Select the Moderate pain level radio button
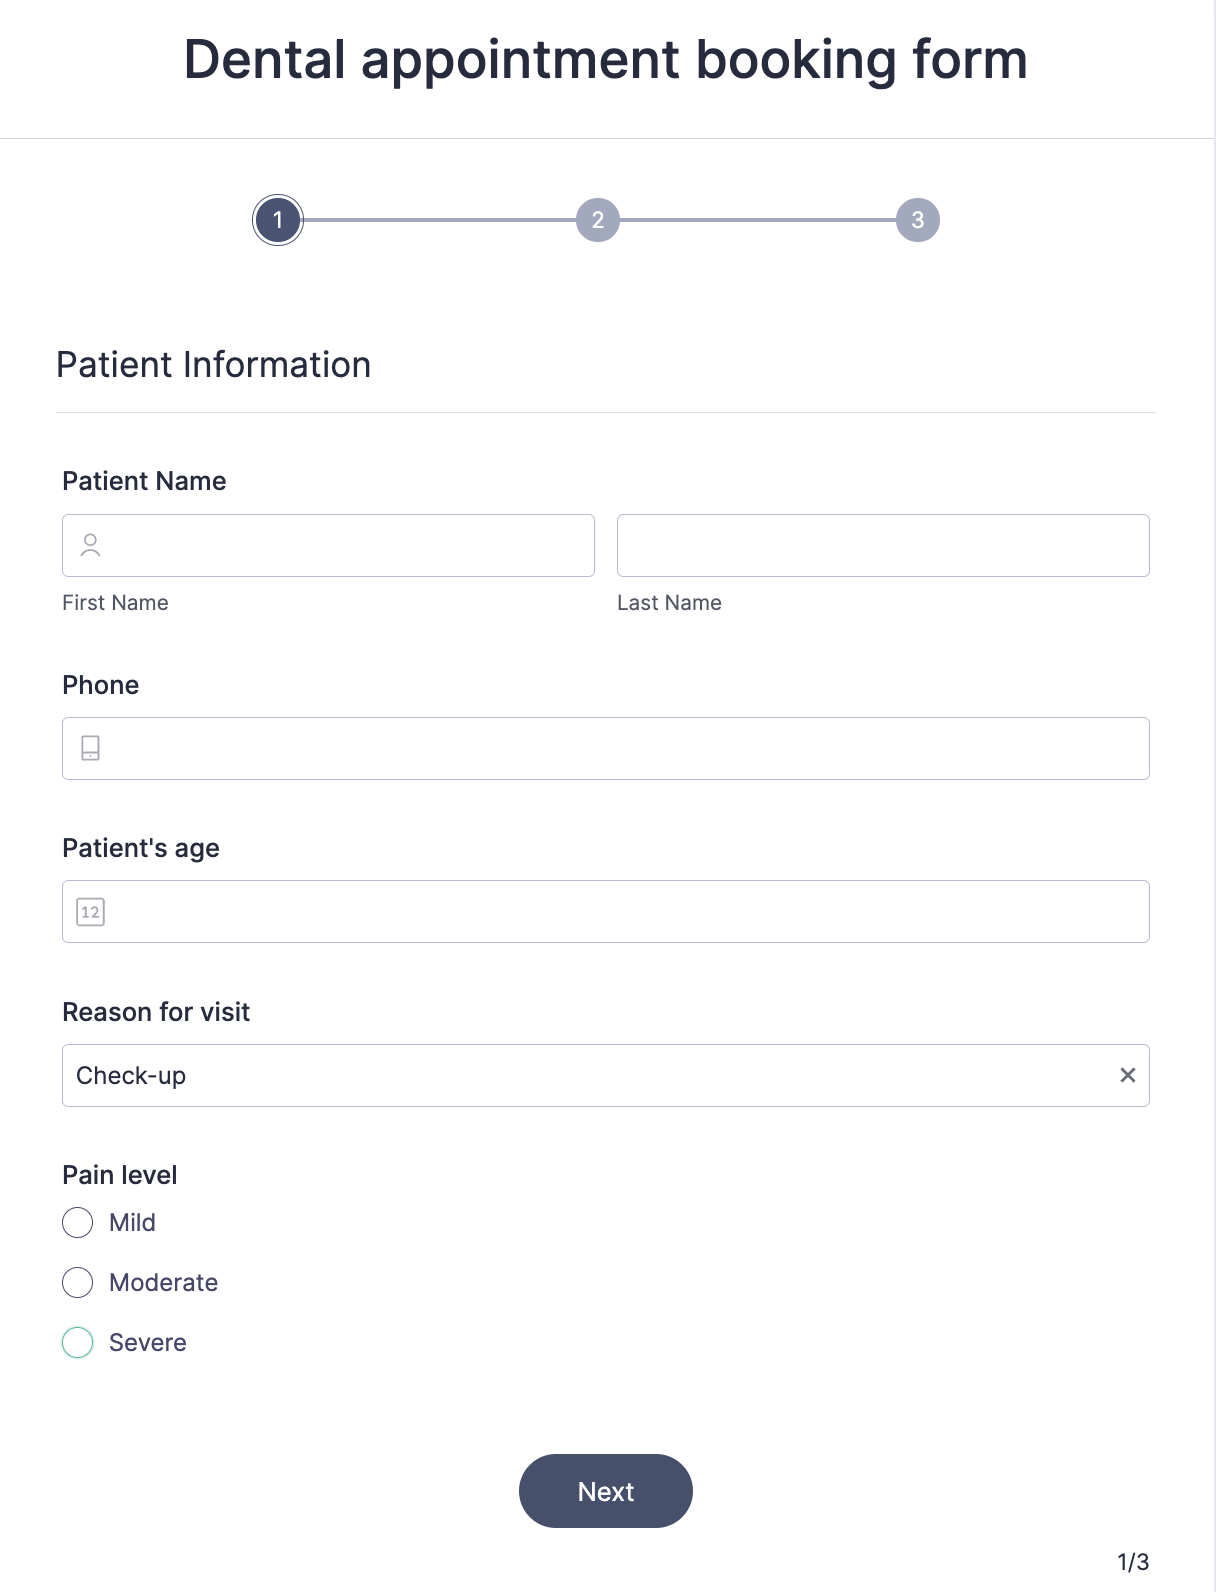Image resolution: width=1216 pixels, height=1592 pixels. coord(78,1282)
